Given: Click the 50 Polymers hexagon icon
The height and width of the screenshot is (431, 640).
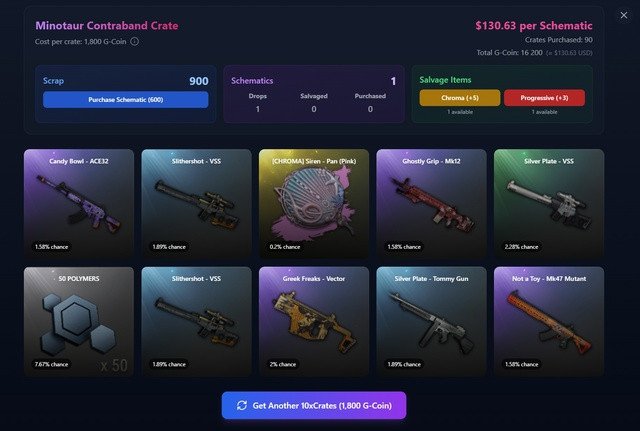Looking at the screenshot, I should pos(78,323).
